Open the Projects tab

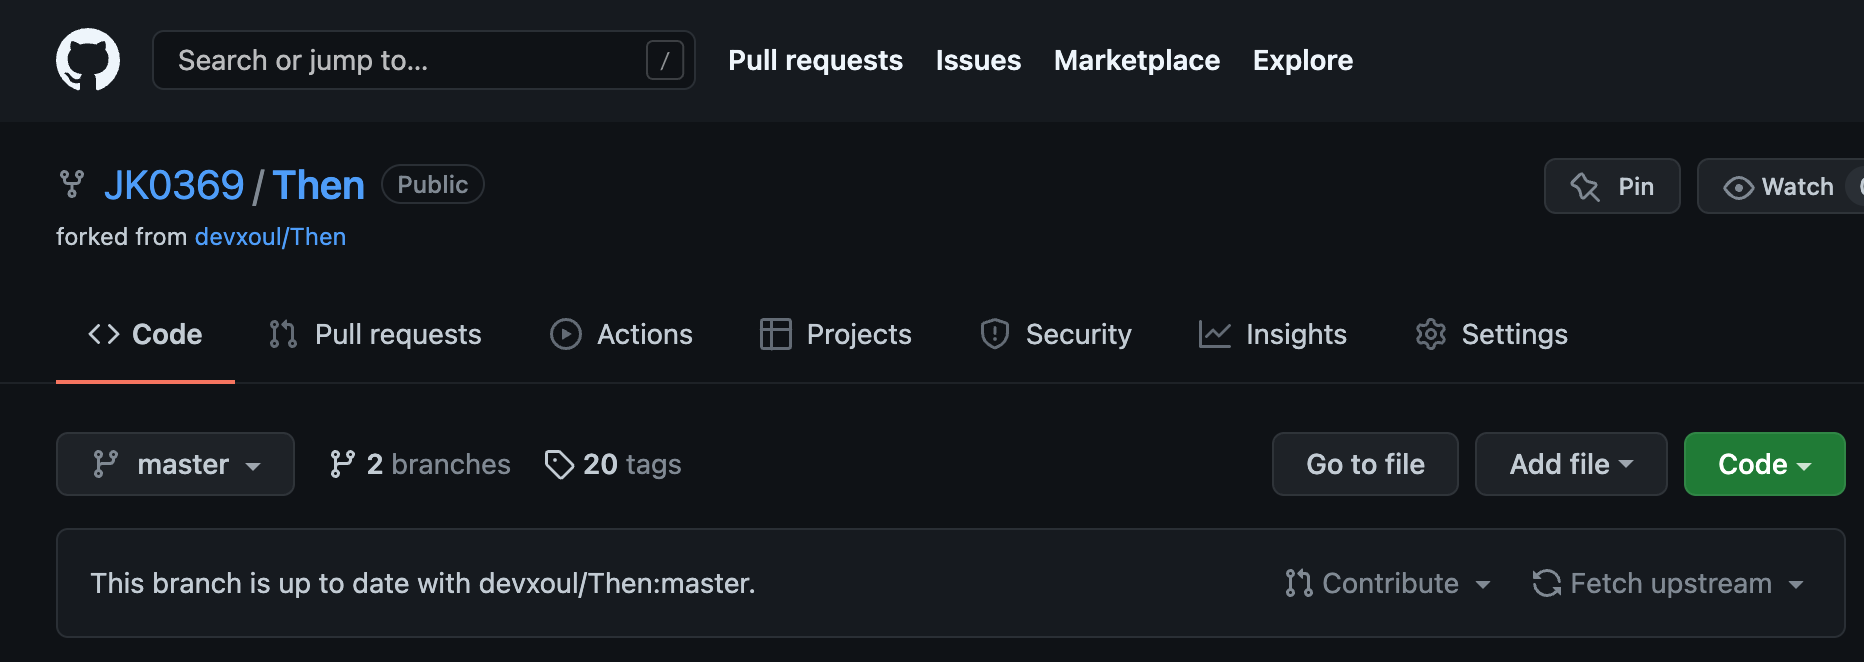pyautogui.click(x=835, y=334)
